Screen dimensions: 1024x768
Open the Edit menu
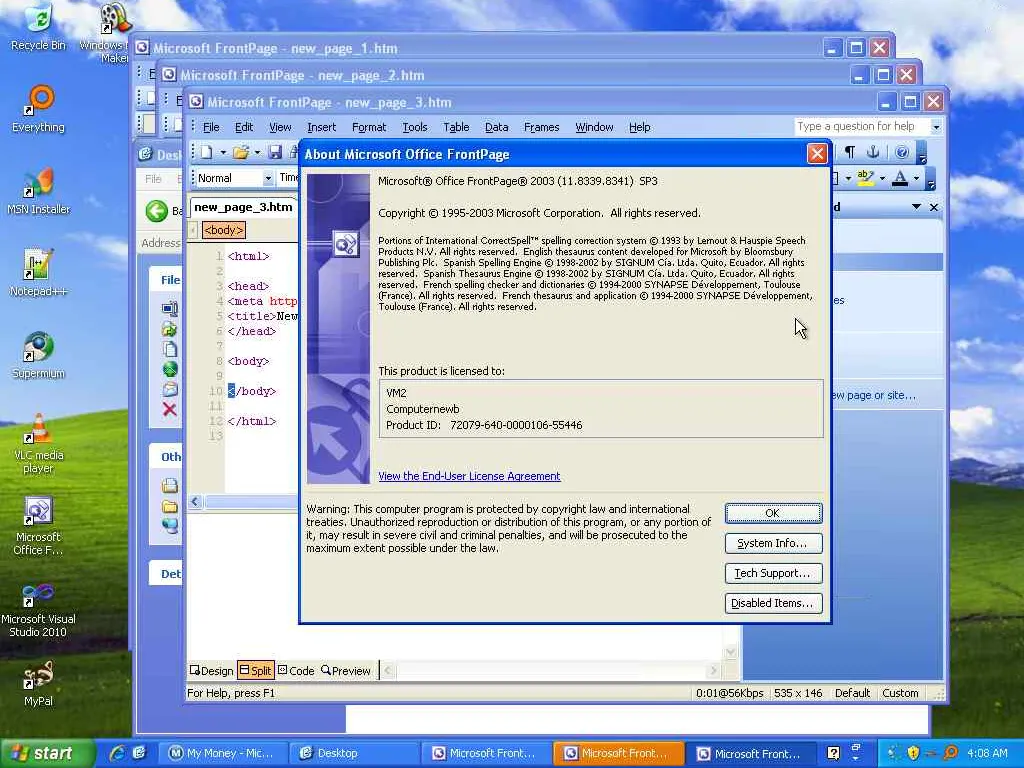tap(244, 127)
